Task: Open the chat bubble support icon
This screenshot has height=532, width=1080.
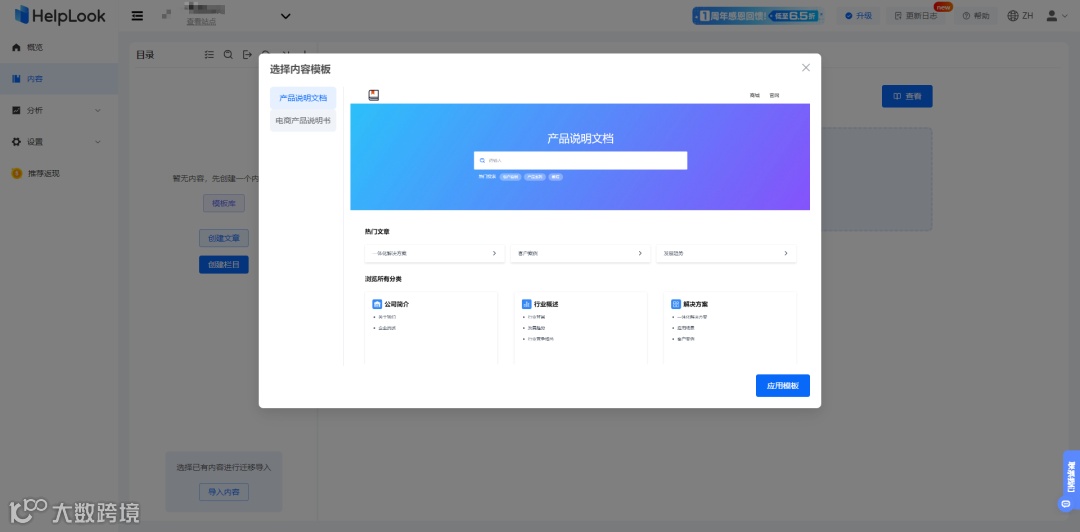Action: coord(1065,504)
